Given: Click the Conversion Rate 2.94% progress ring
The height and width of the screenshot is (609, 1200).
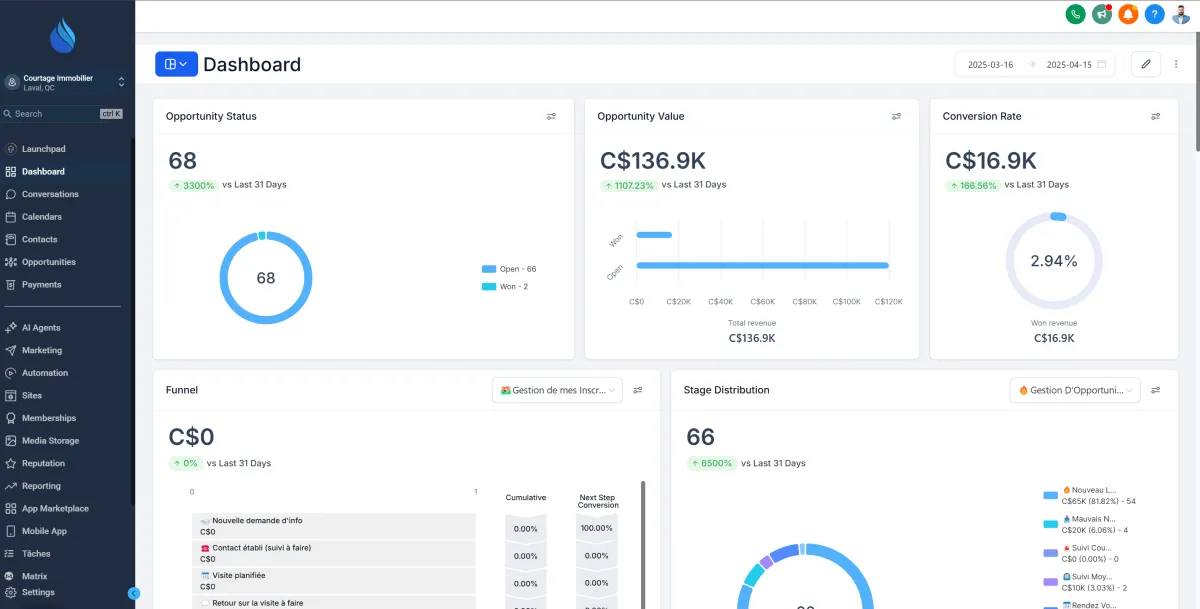Looking at the screenshot, I should click(1054, 261).
